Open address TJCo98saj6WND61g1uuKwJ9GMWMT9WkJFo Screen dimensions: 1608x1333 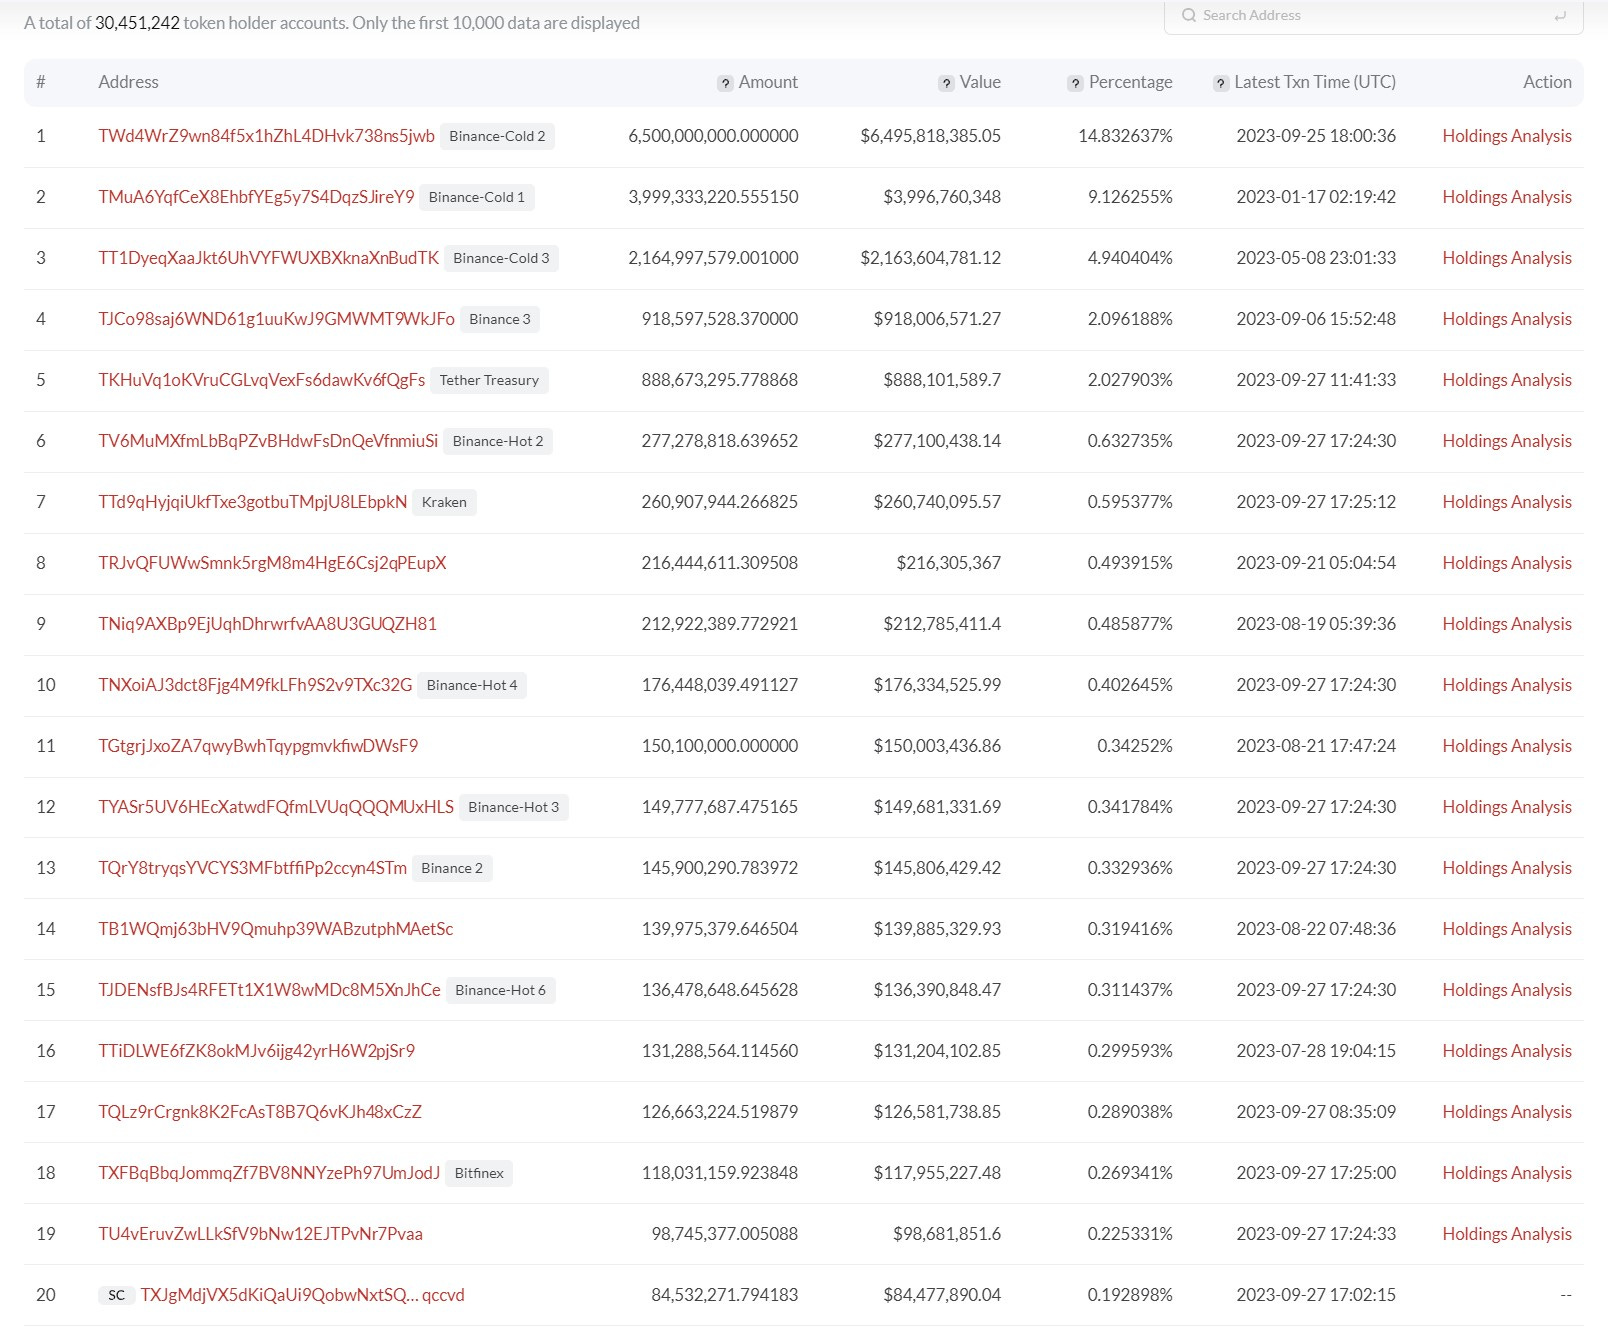pyautogui.click(x=276, y=319)
